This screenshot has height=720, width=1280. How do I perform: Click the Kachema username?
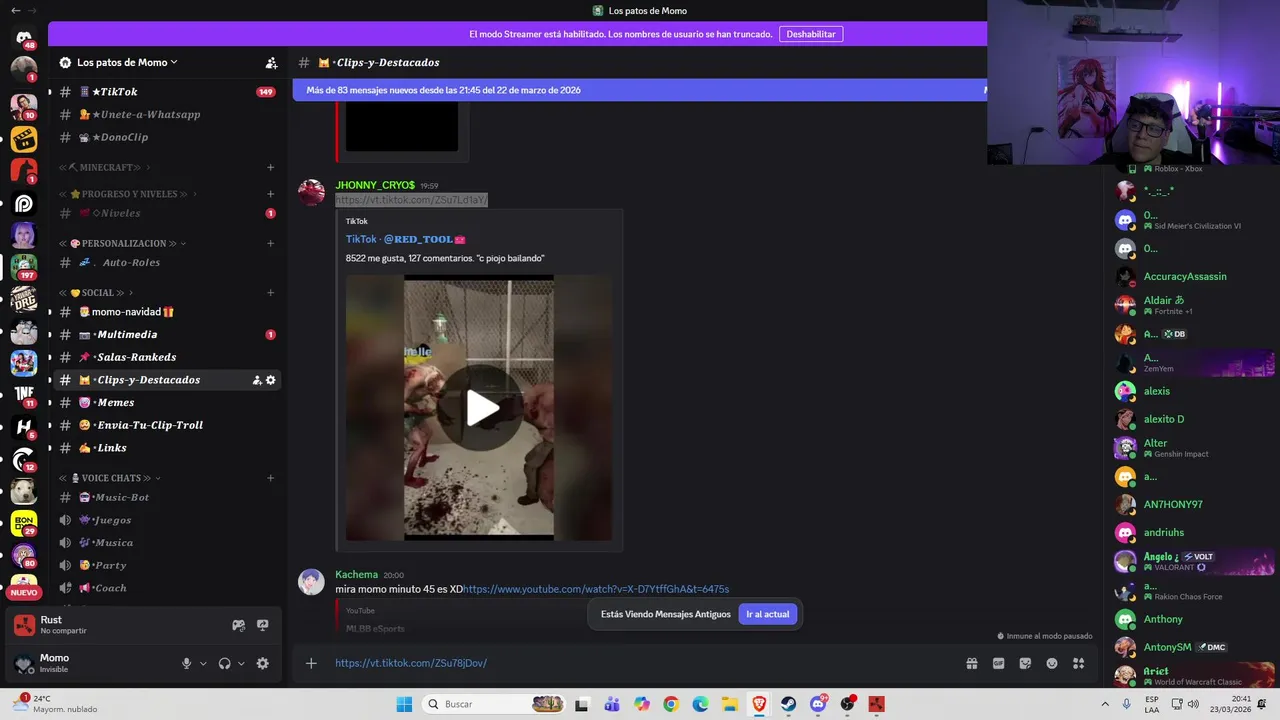pos(356,575)
